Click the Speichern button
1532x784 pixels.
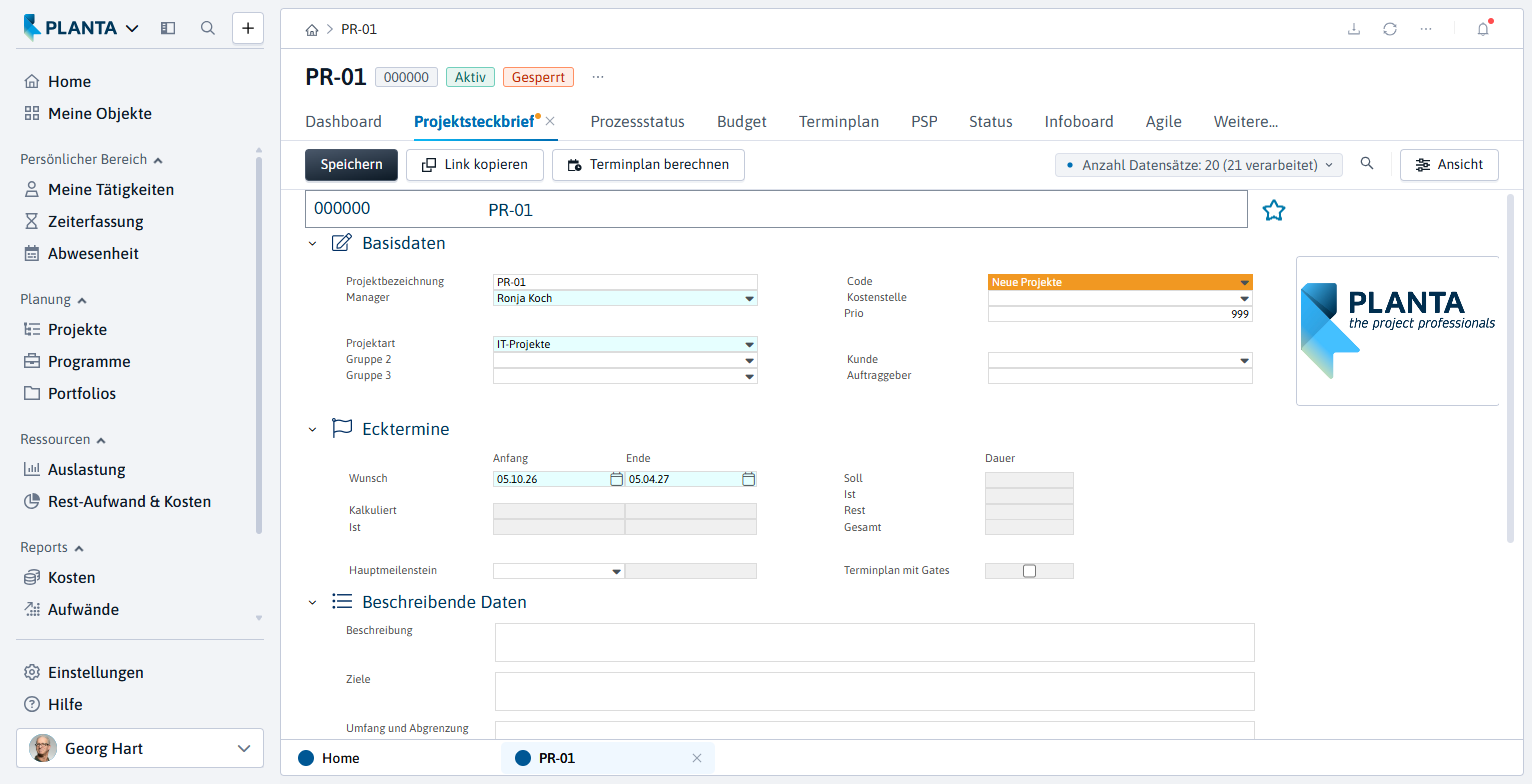pos(351,165)
